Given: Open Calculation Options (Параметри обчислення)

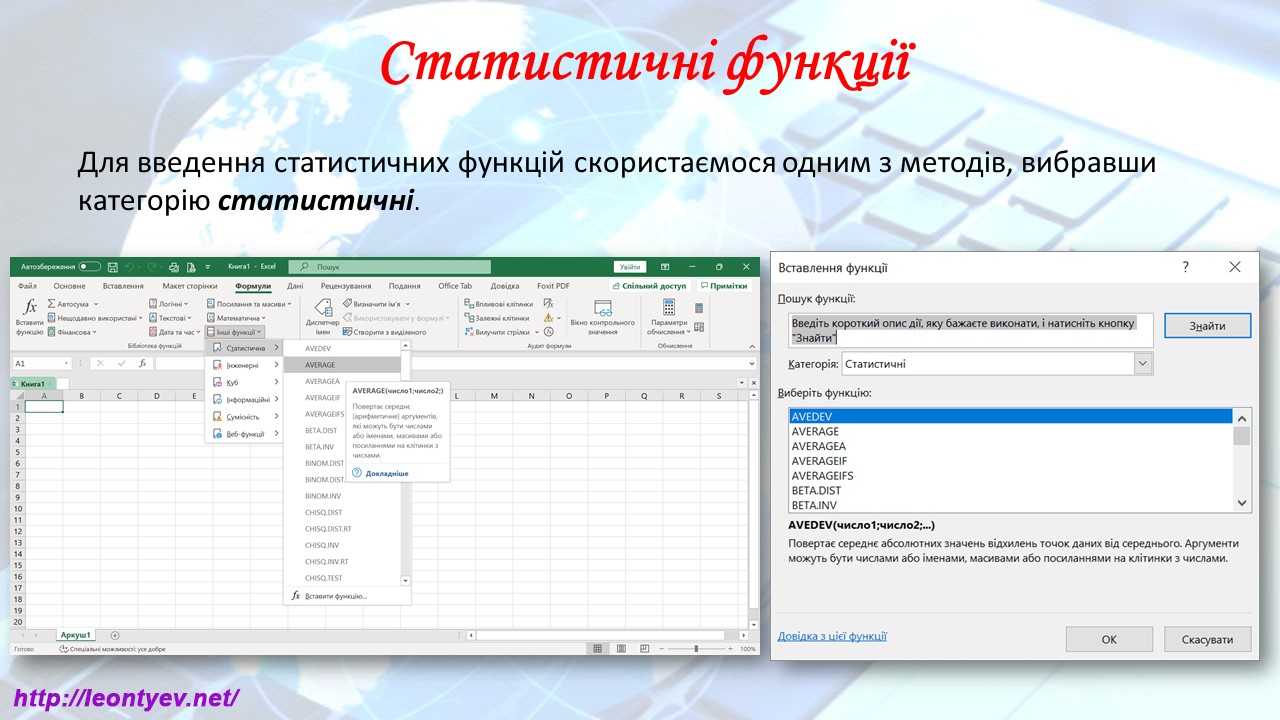Looking at the screenshot, I should (x=669, y=316).
